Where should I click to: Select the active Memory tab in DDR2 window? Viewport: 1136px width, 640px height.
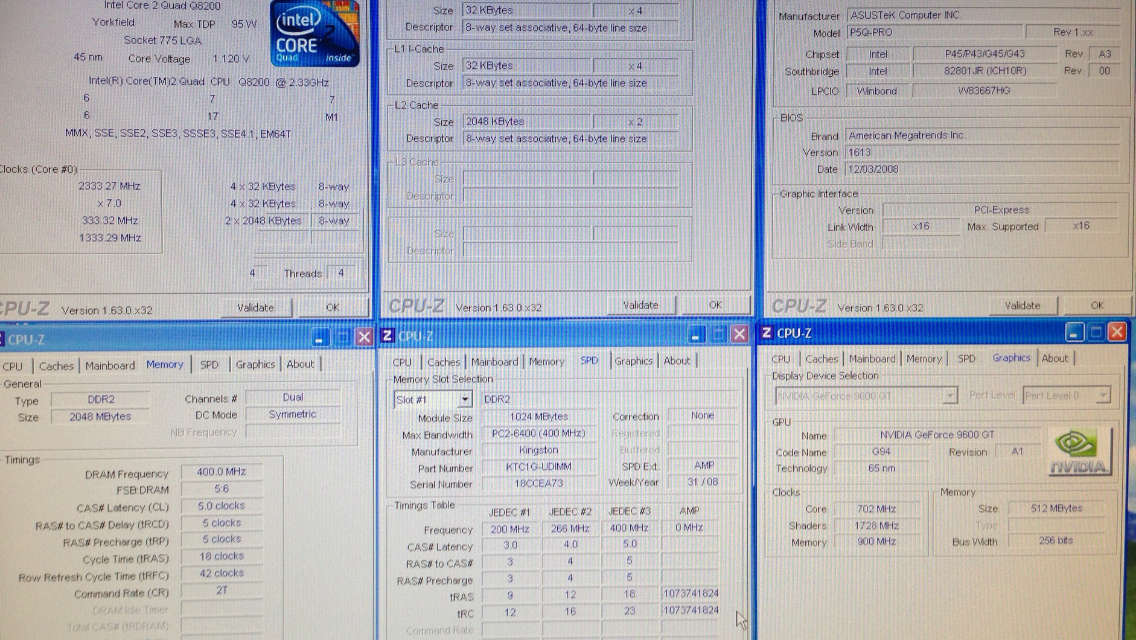(165, 365)
